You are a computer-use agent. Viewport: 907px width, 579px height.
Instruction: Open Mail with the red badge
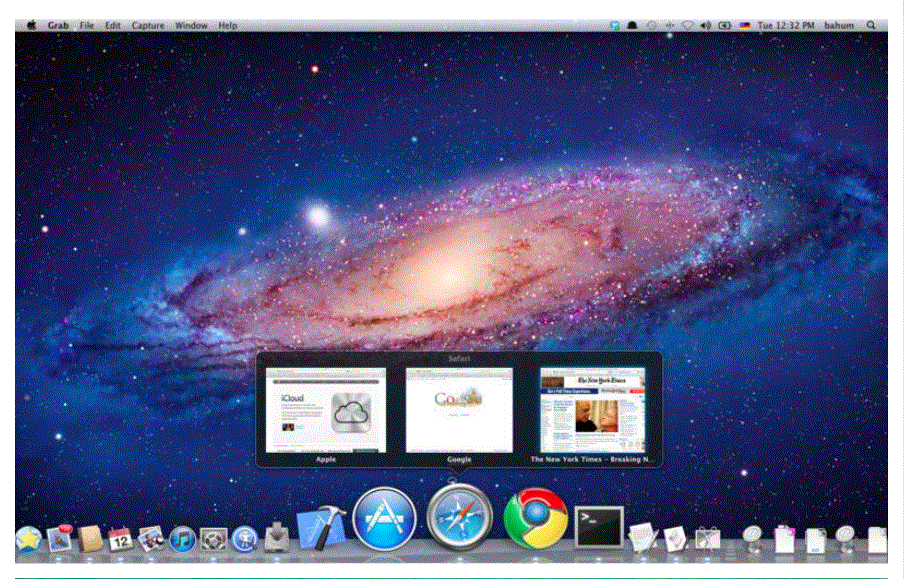pos(60,539)
